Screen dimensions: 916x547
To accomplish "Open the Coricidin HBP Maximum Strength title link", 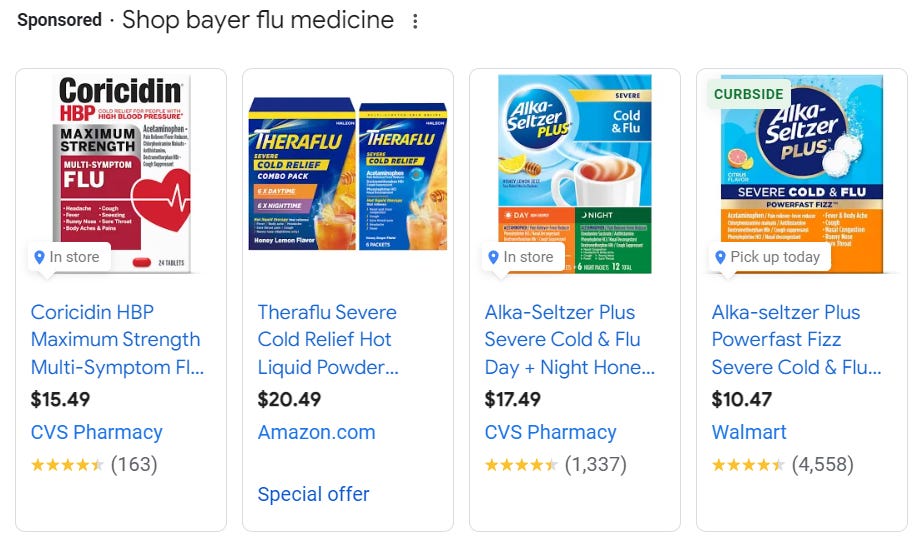I will tap(116, 340).
